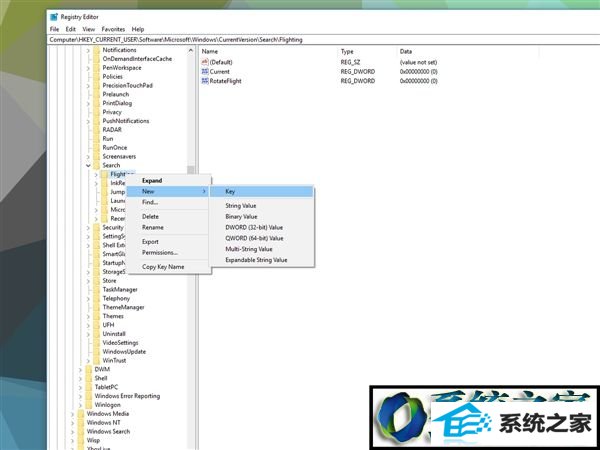Viewport: 600px width, 450px height.
Task: Open the Favorites menu
Action: 113,29
